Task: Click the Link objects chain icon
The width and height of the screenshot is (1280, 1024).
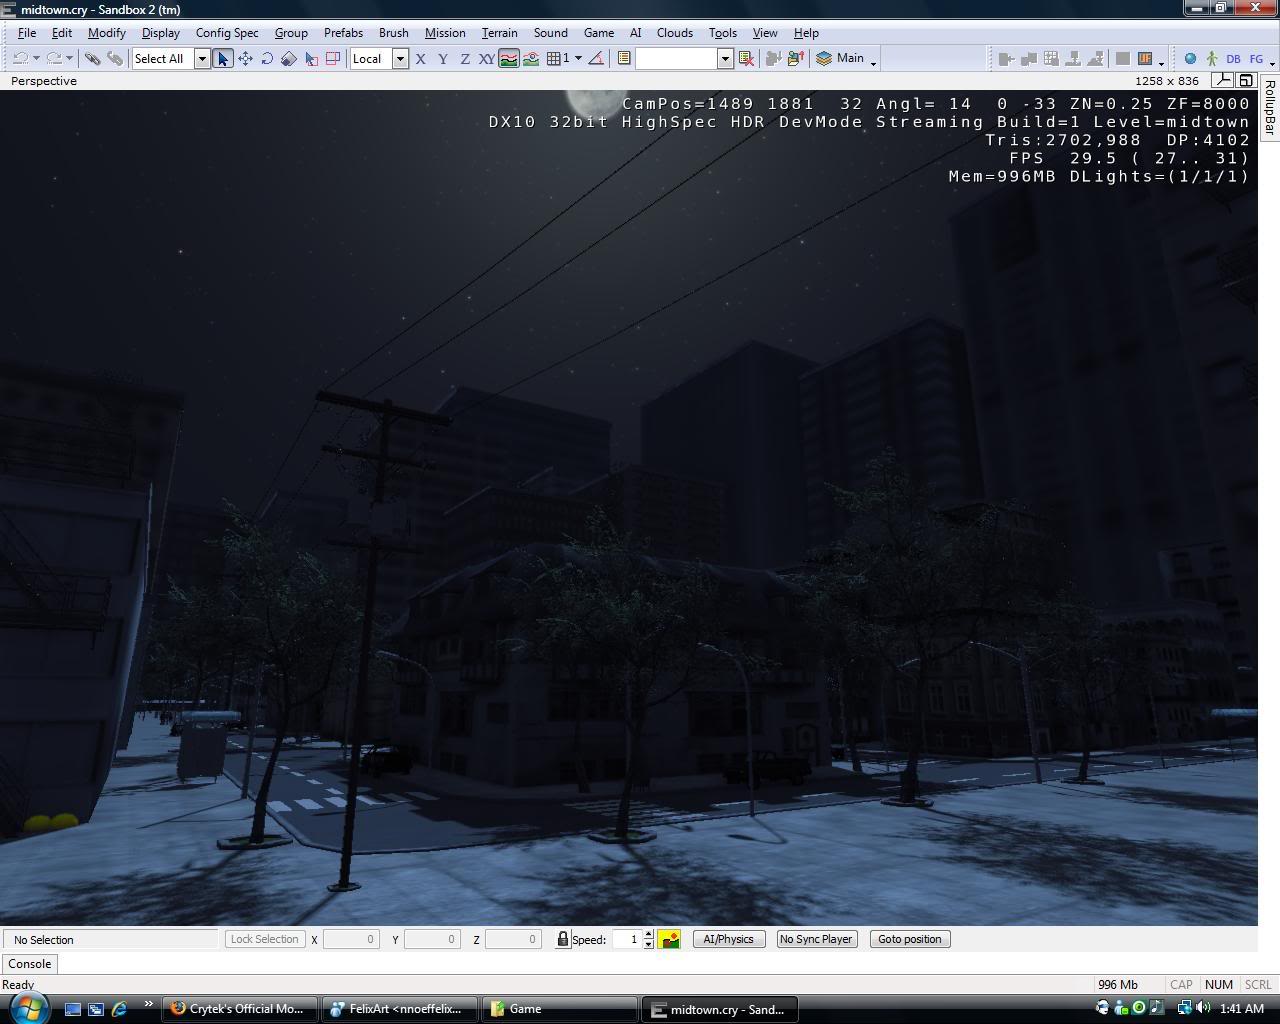Action: coord(92,58)
